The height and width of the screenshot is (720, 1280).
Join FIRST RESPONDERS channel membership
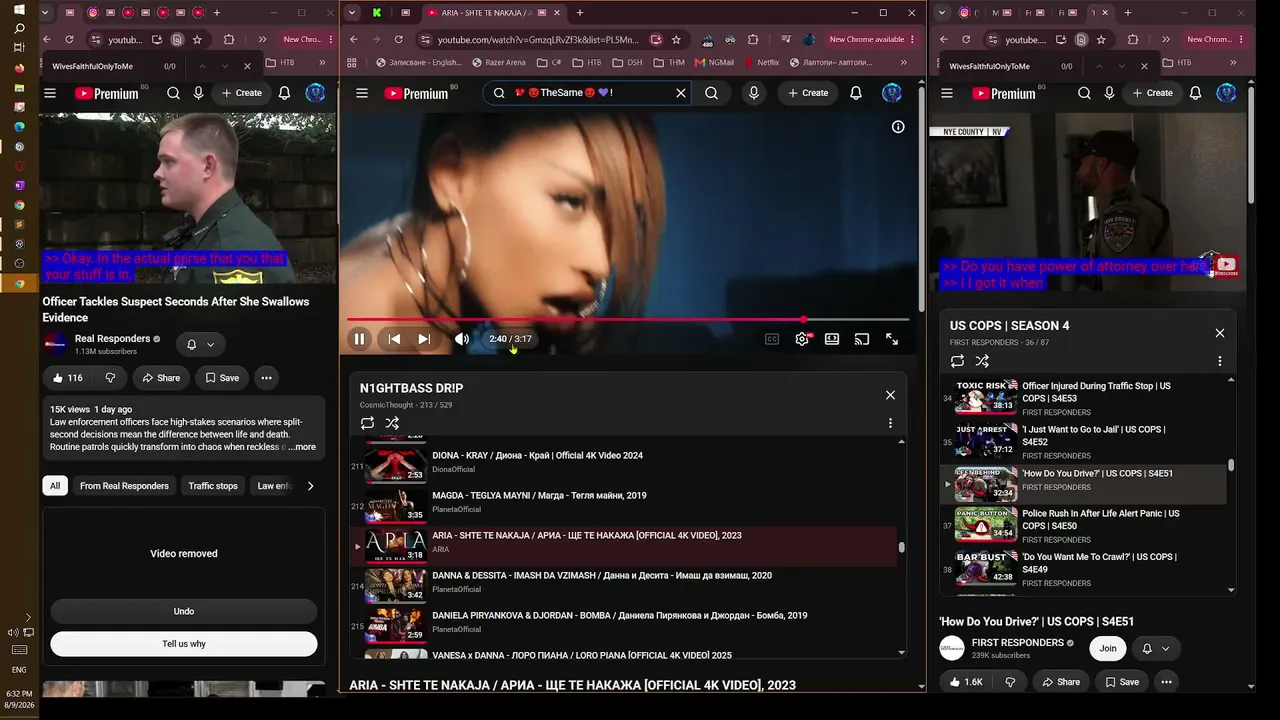1108,648
